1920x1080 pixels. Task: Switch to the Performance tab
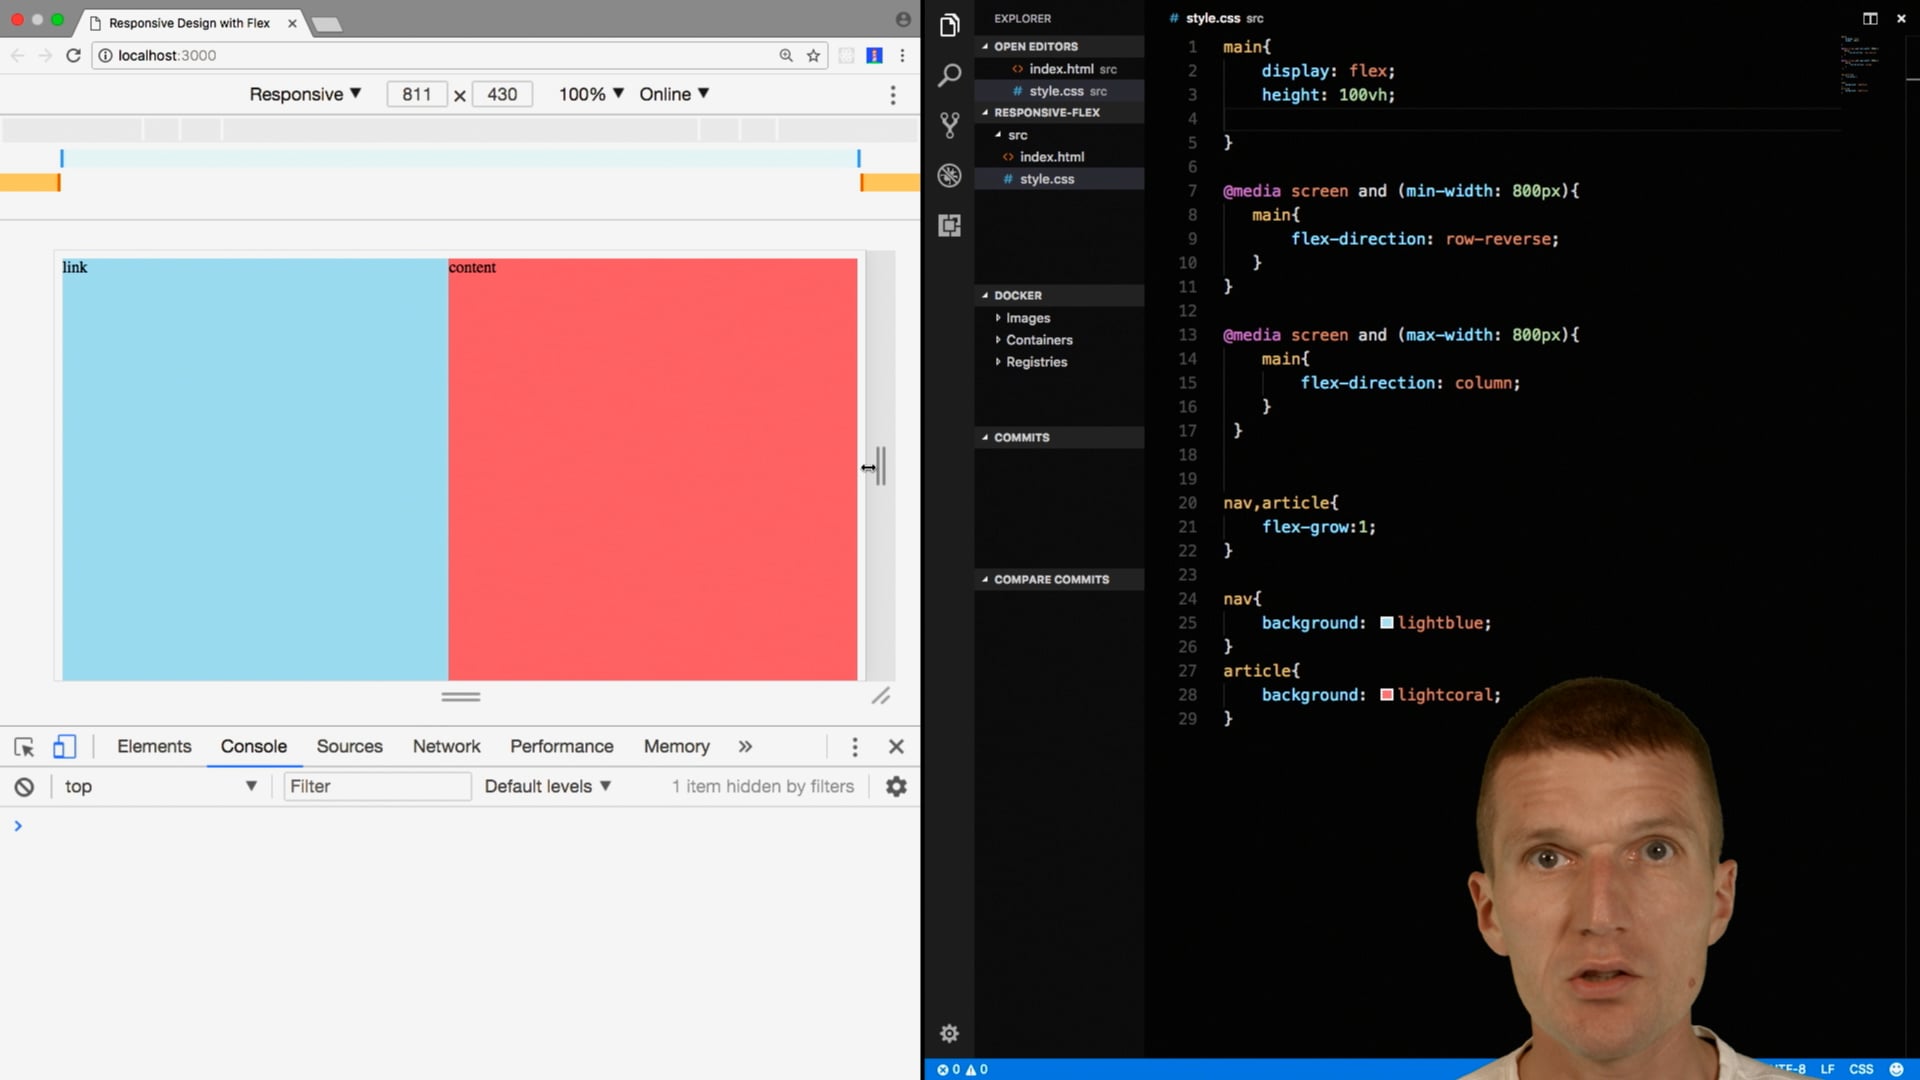point(562,747)
